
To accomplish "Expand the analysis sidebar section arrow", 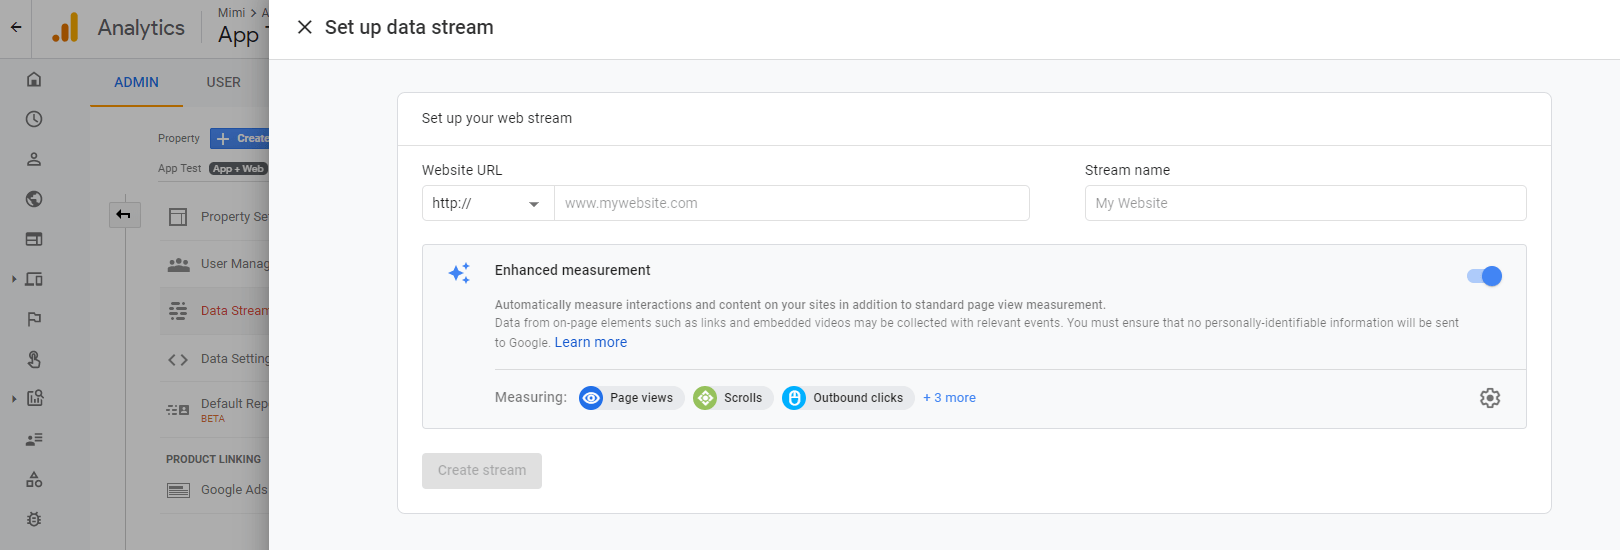I will (14, 398).
